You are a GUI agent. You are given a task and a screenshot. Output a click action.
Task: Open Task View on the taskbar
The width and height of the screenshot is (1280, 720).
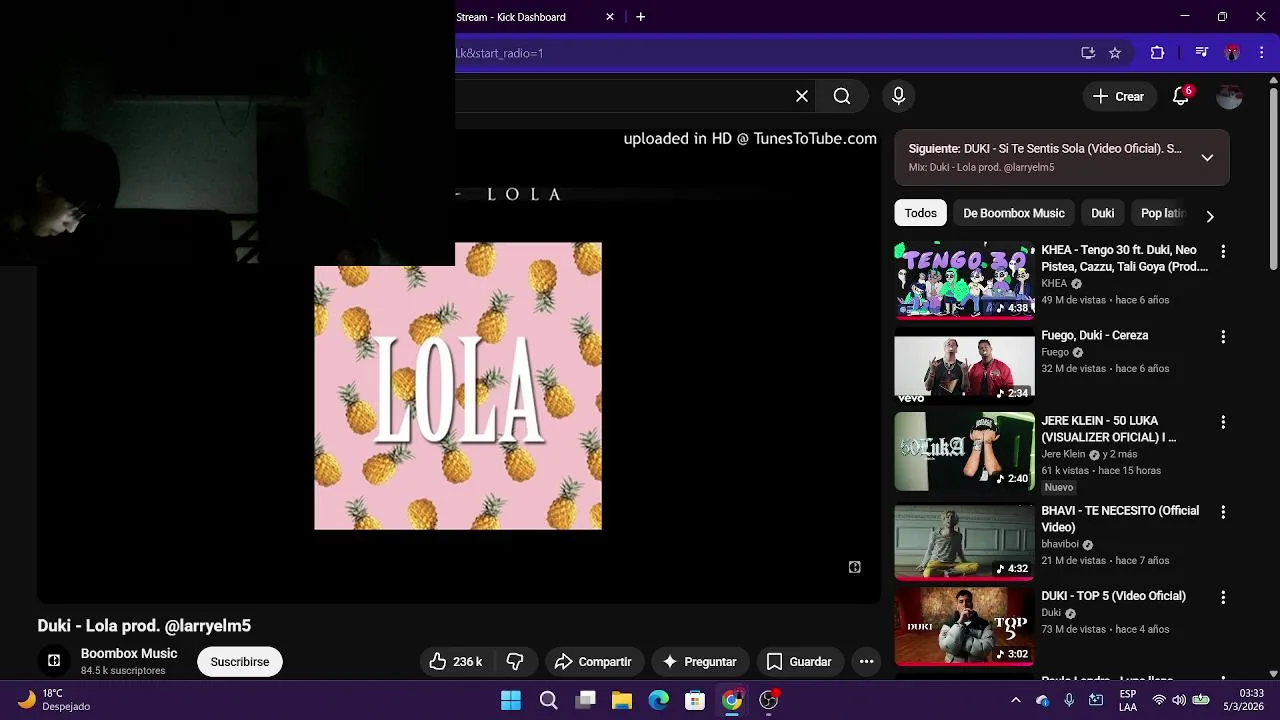point(585,700)
